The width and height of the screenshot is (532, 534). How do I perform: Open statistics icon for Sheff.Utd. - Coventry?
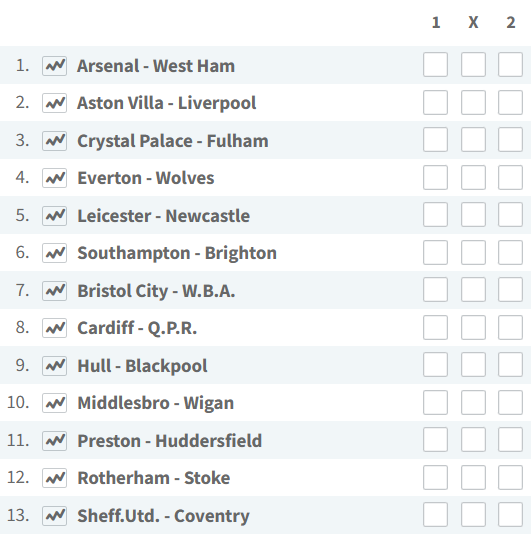(x=54, y=515)
